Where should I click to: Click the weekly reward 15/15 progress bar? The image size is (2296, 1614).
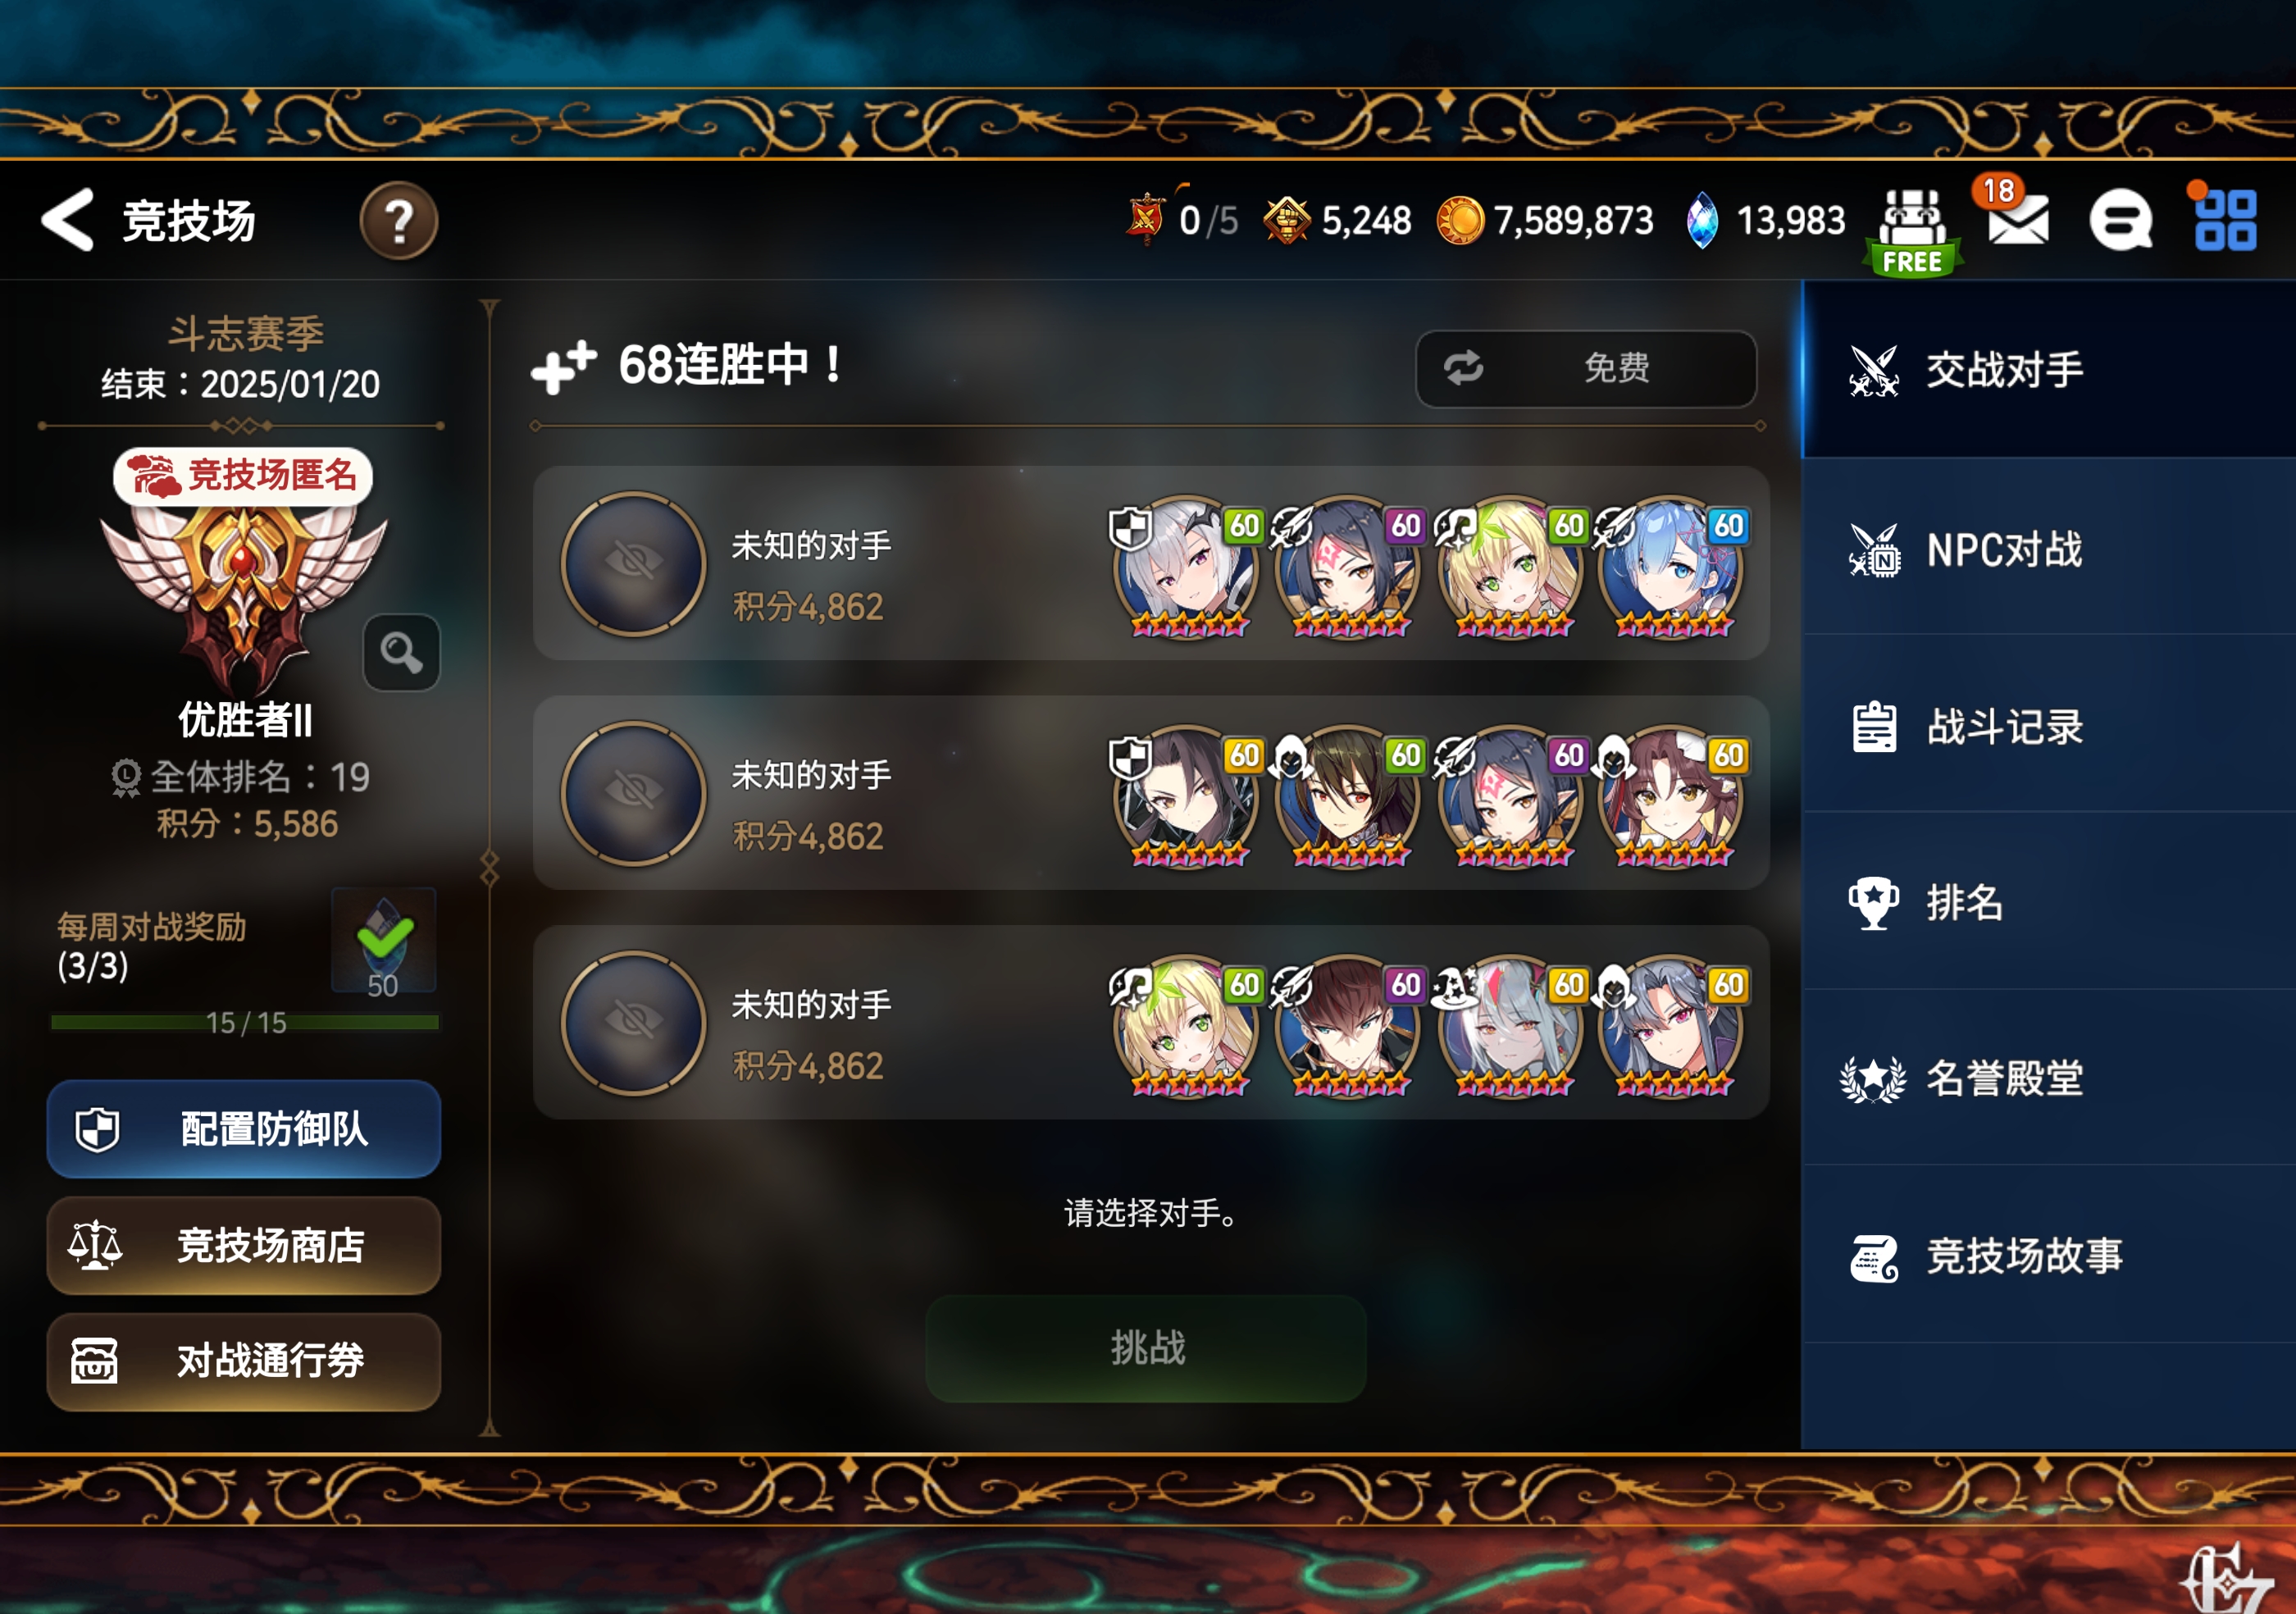click(245, 1022)
